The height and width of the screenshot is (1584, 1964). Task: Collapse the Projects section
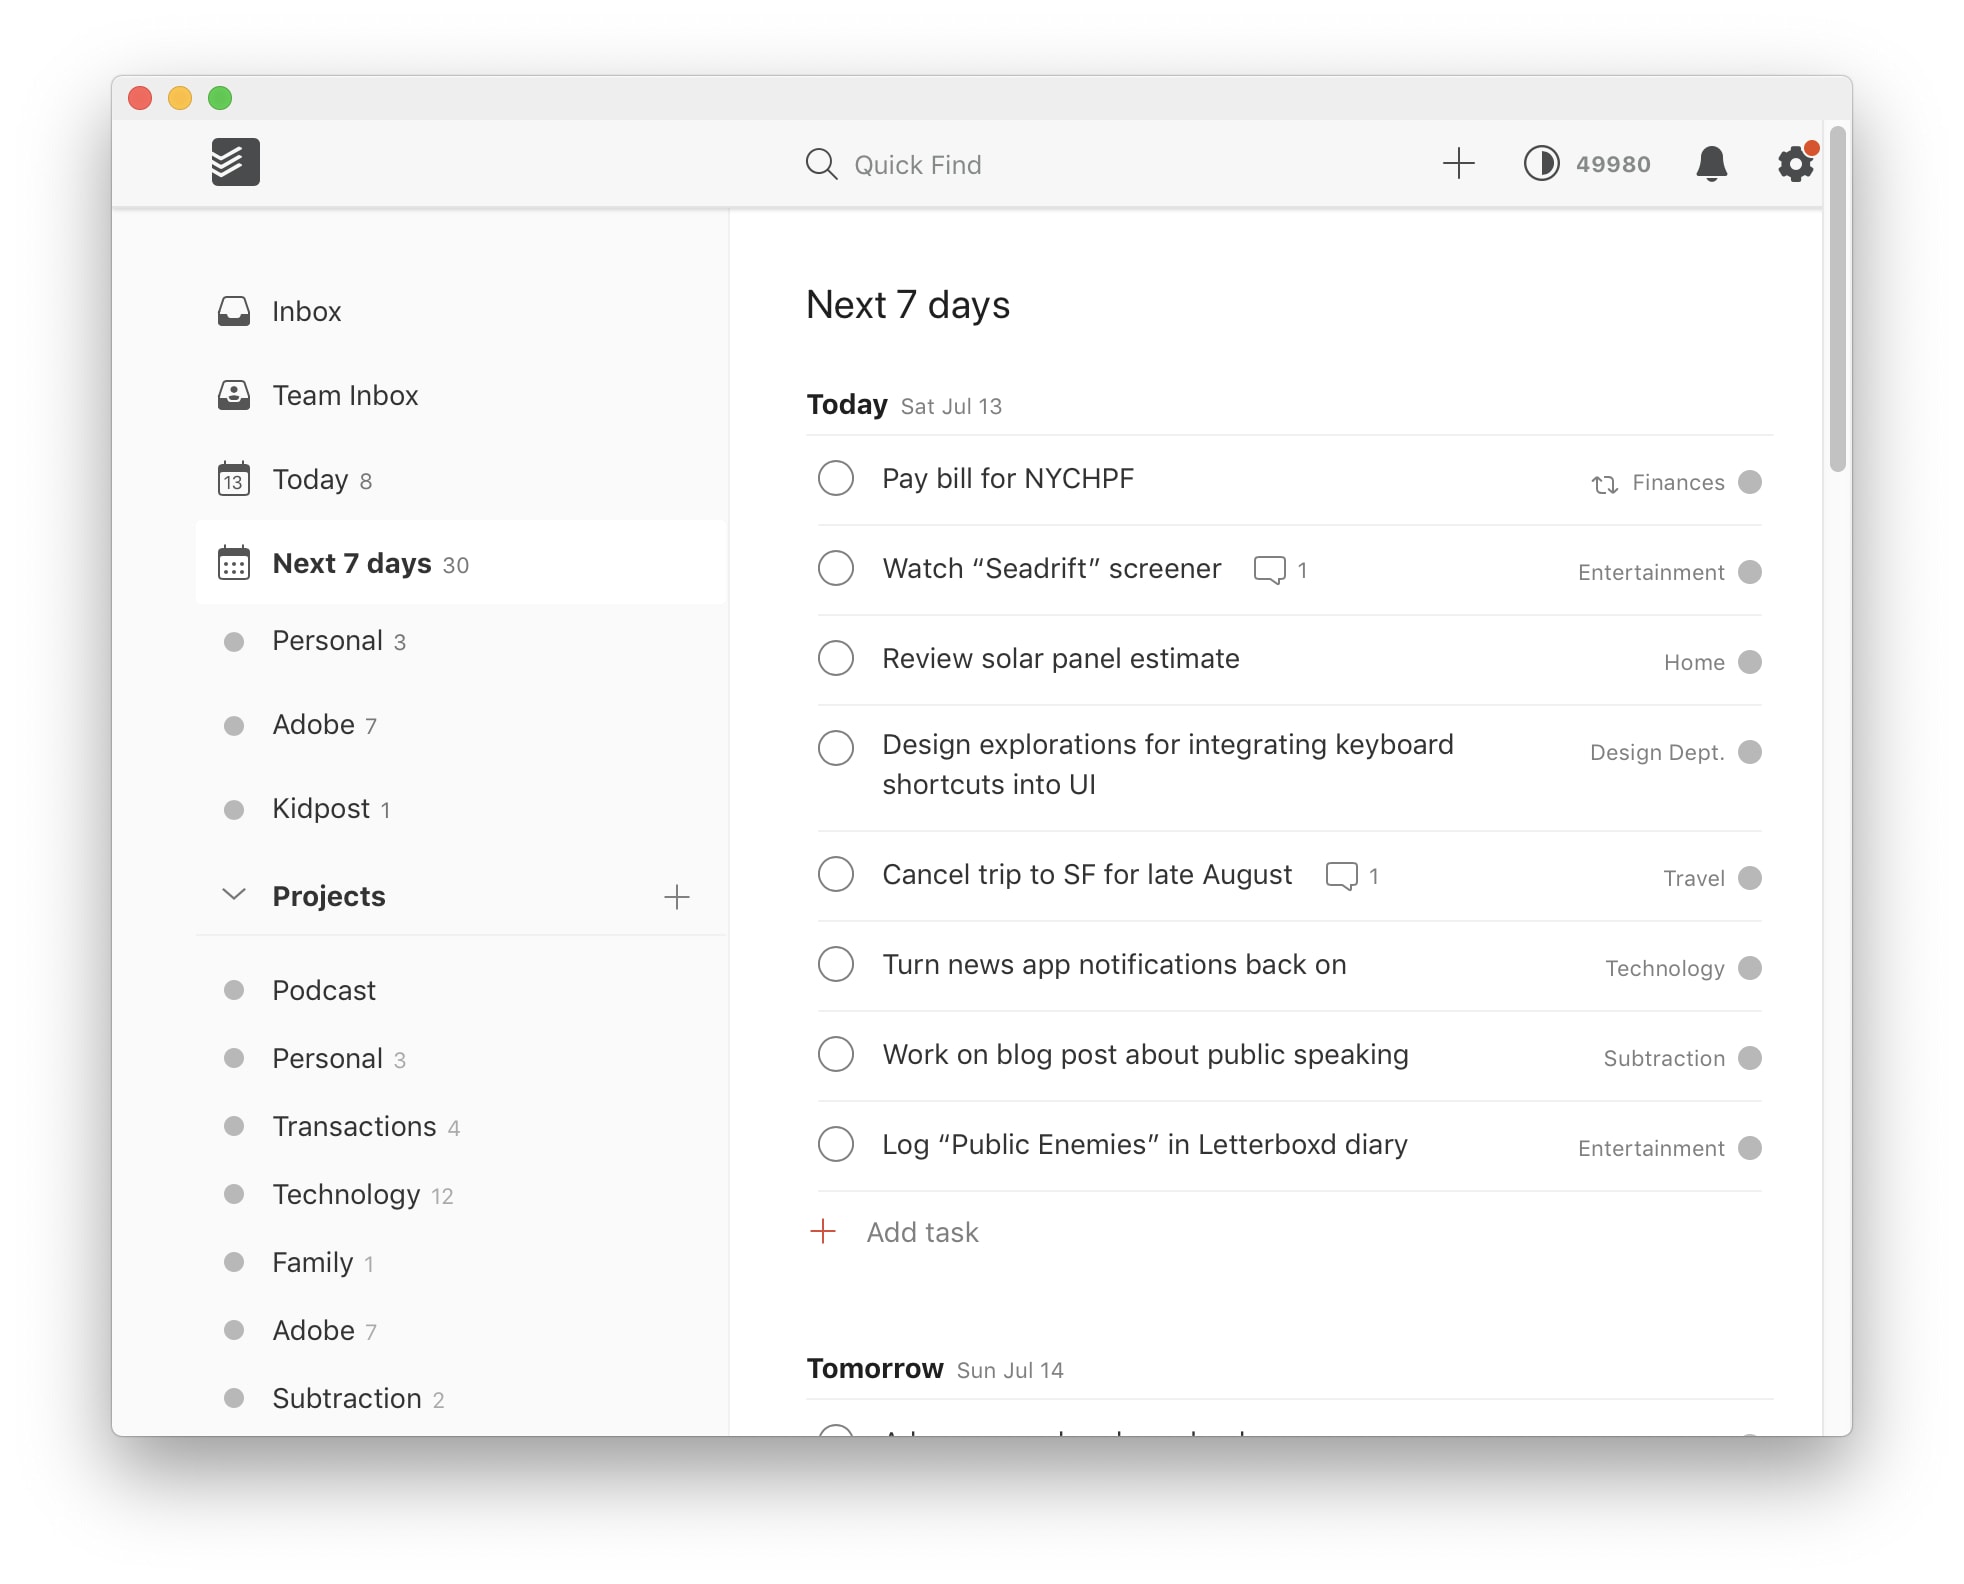click(233, 895)
